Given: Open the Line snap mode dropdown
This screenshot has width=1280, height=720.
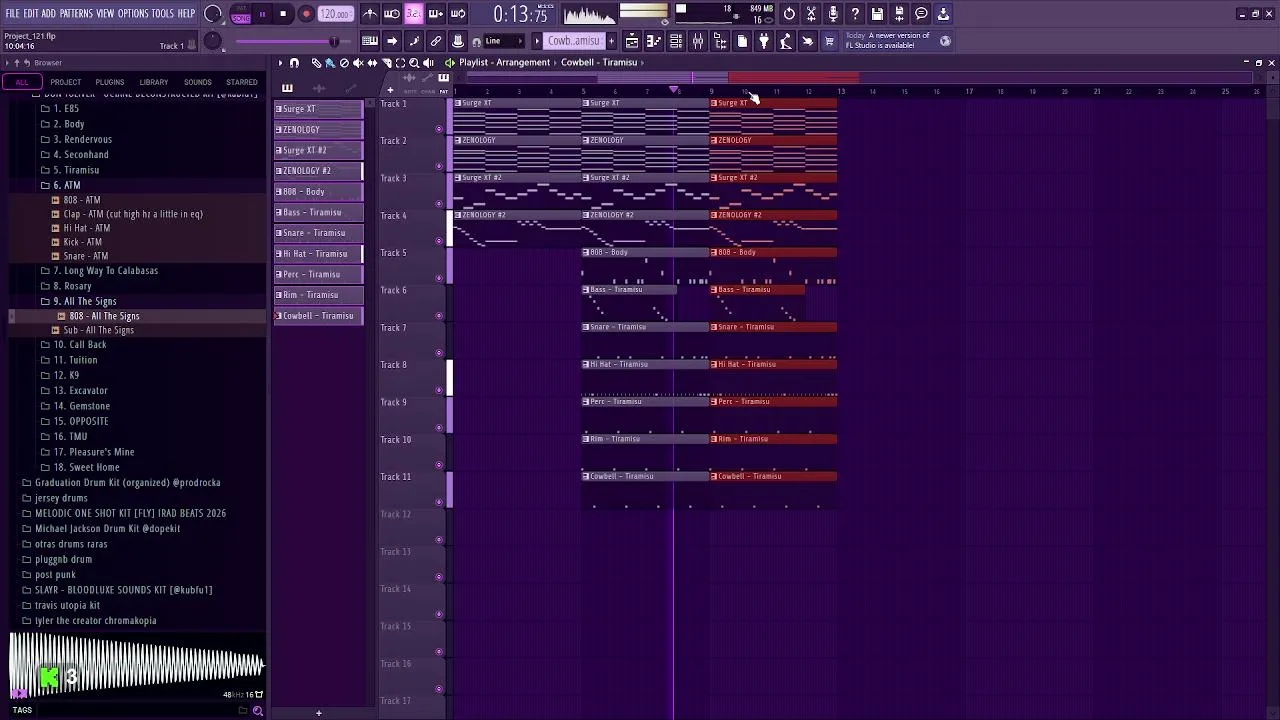Looking at the screenshot, I should coord(506,41).
